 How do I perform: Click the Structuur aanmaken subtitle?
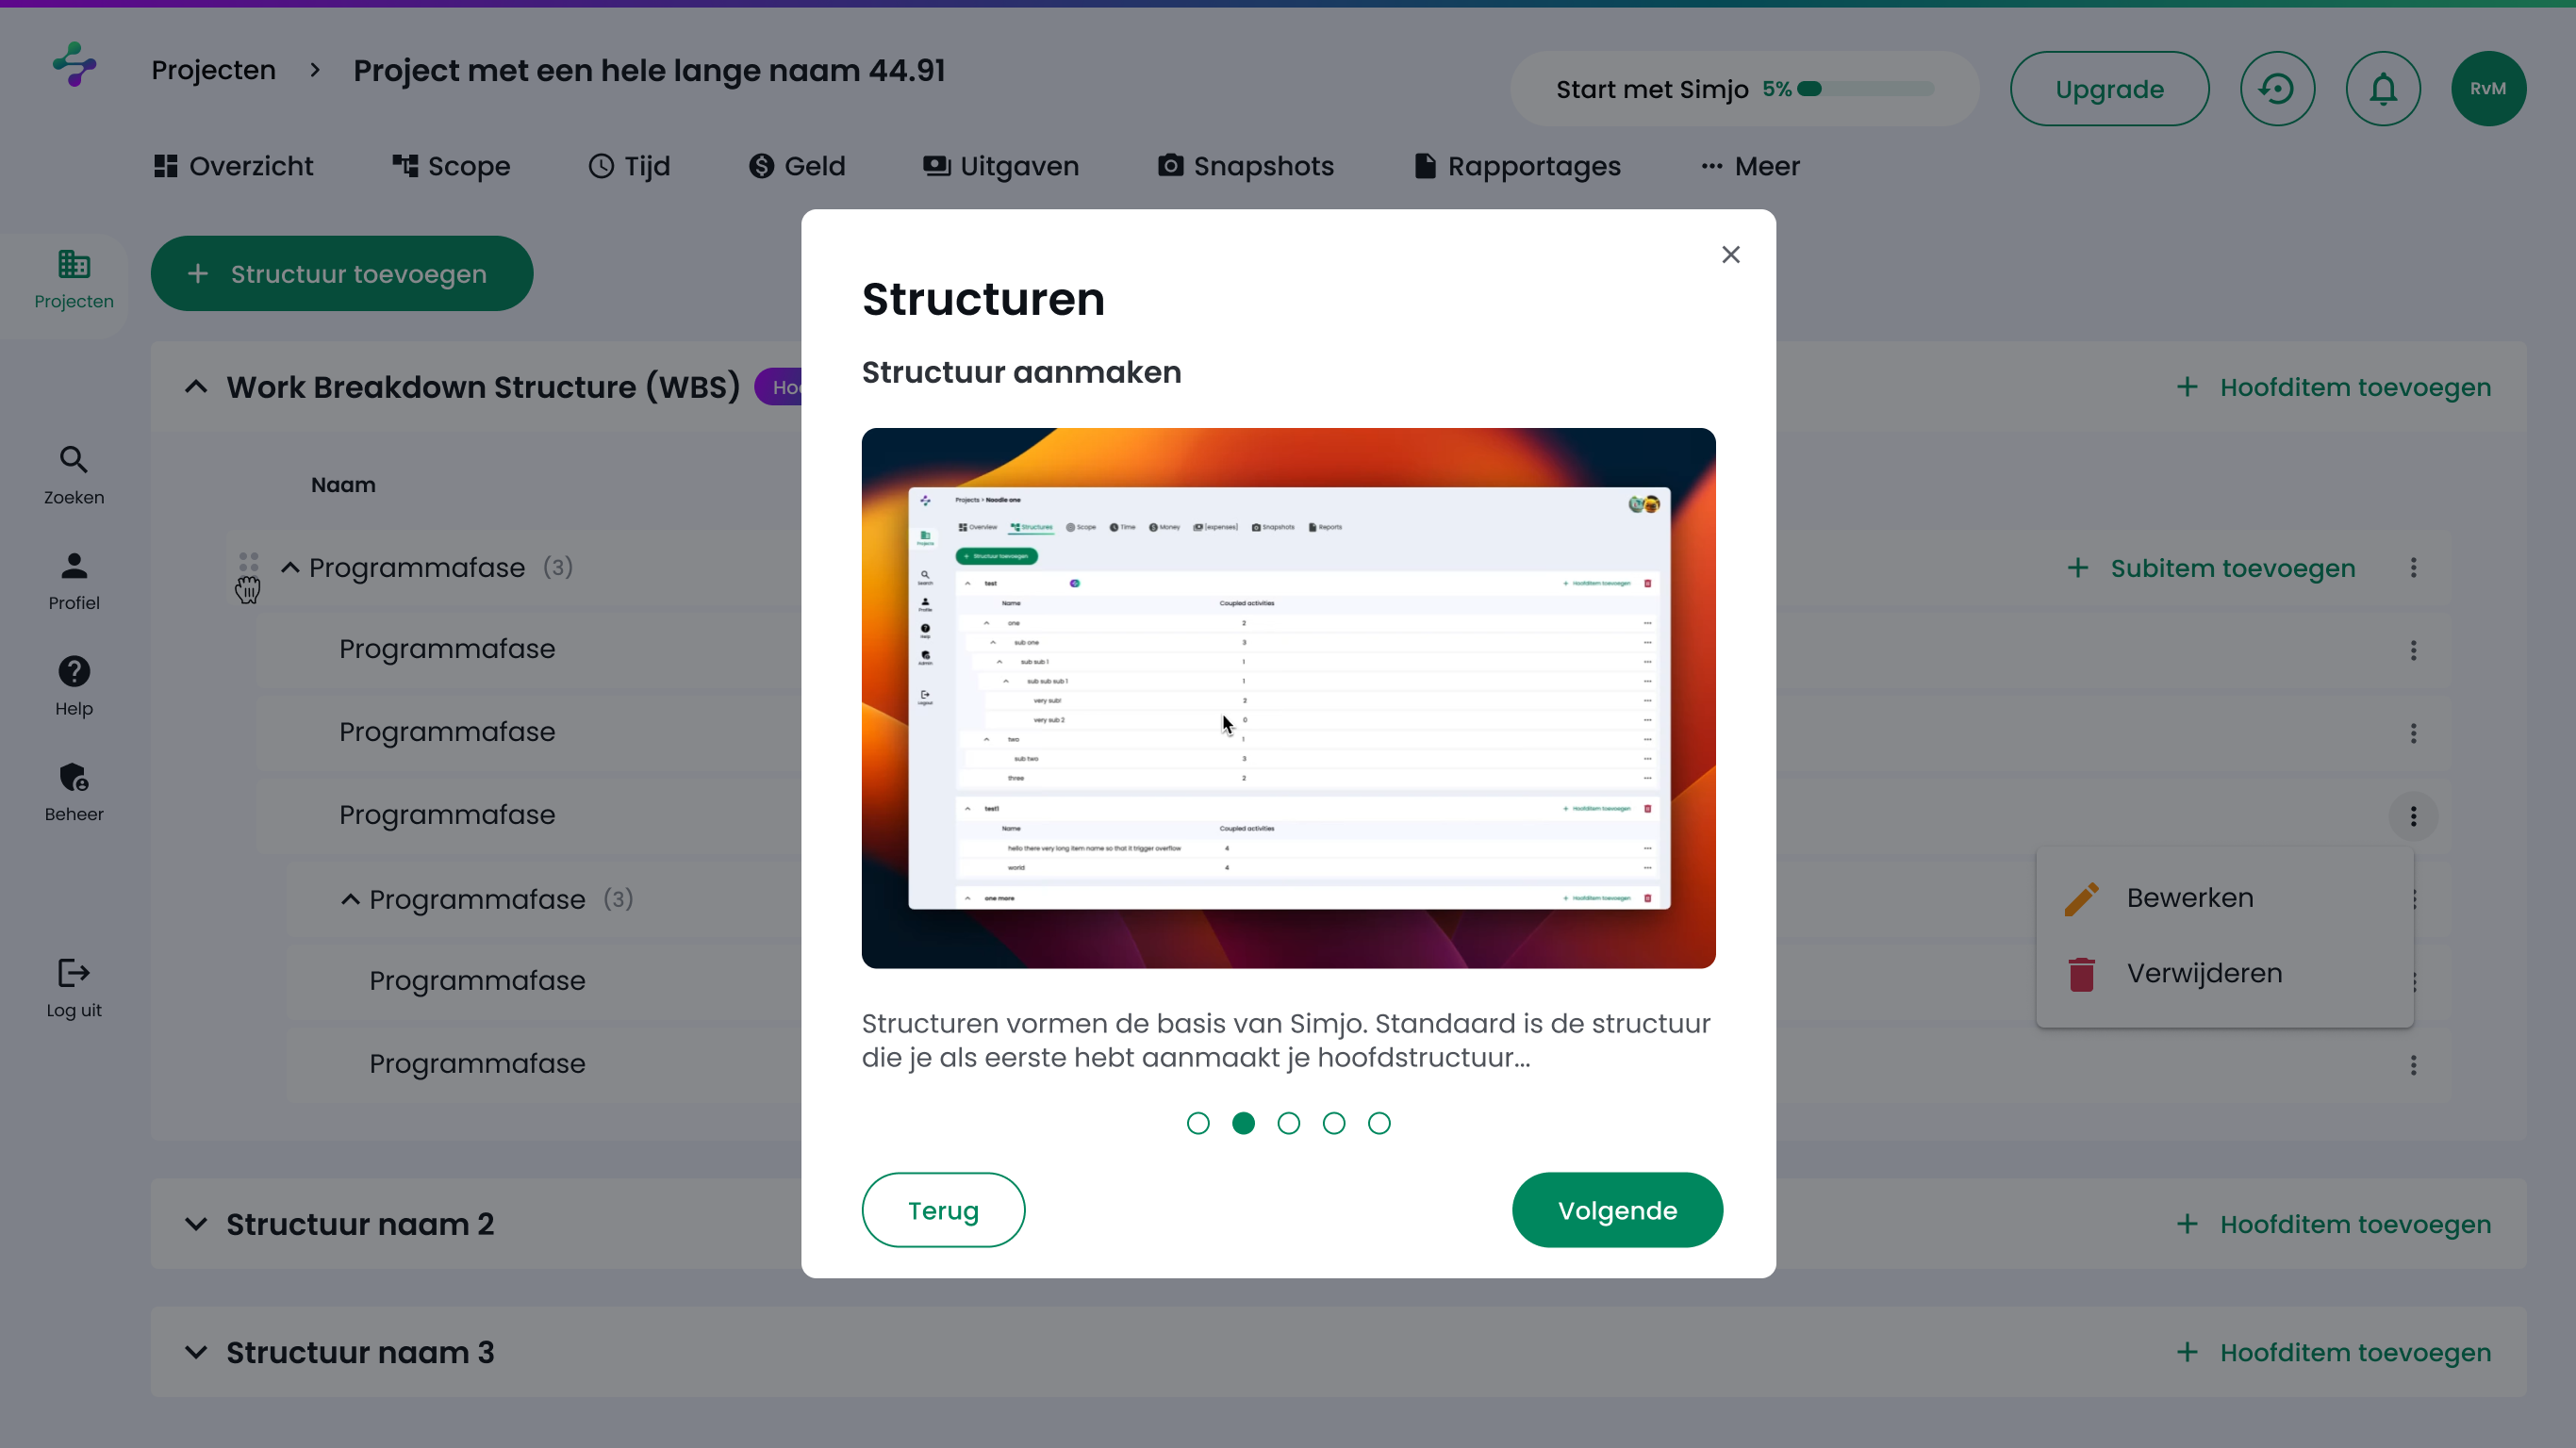coord(1021,372)
